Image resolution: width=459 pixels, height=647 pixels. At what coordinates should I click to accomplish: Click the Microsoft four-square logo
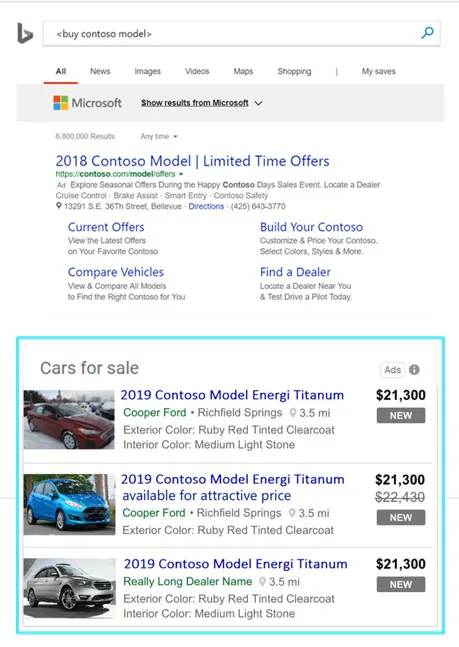61,103
